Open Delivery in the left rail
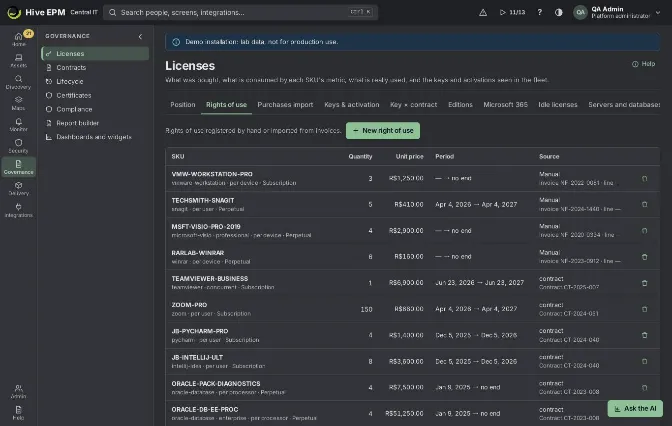The height and width of the screenshot is (426, 672). click(18, 188)
